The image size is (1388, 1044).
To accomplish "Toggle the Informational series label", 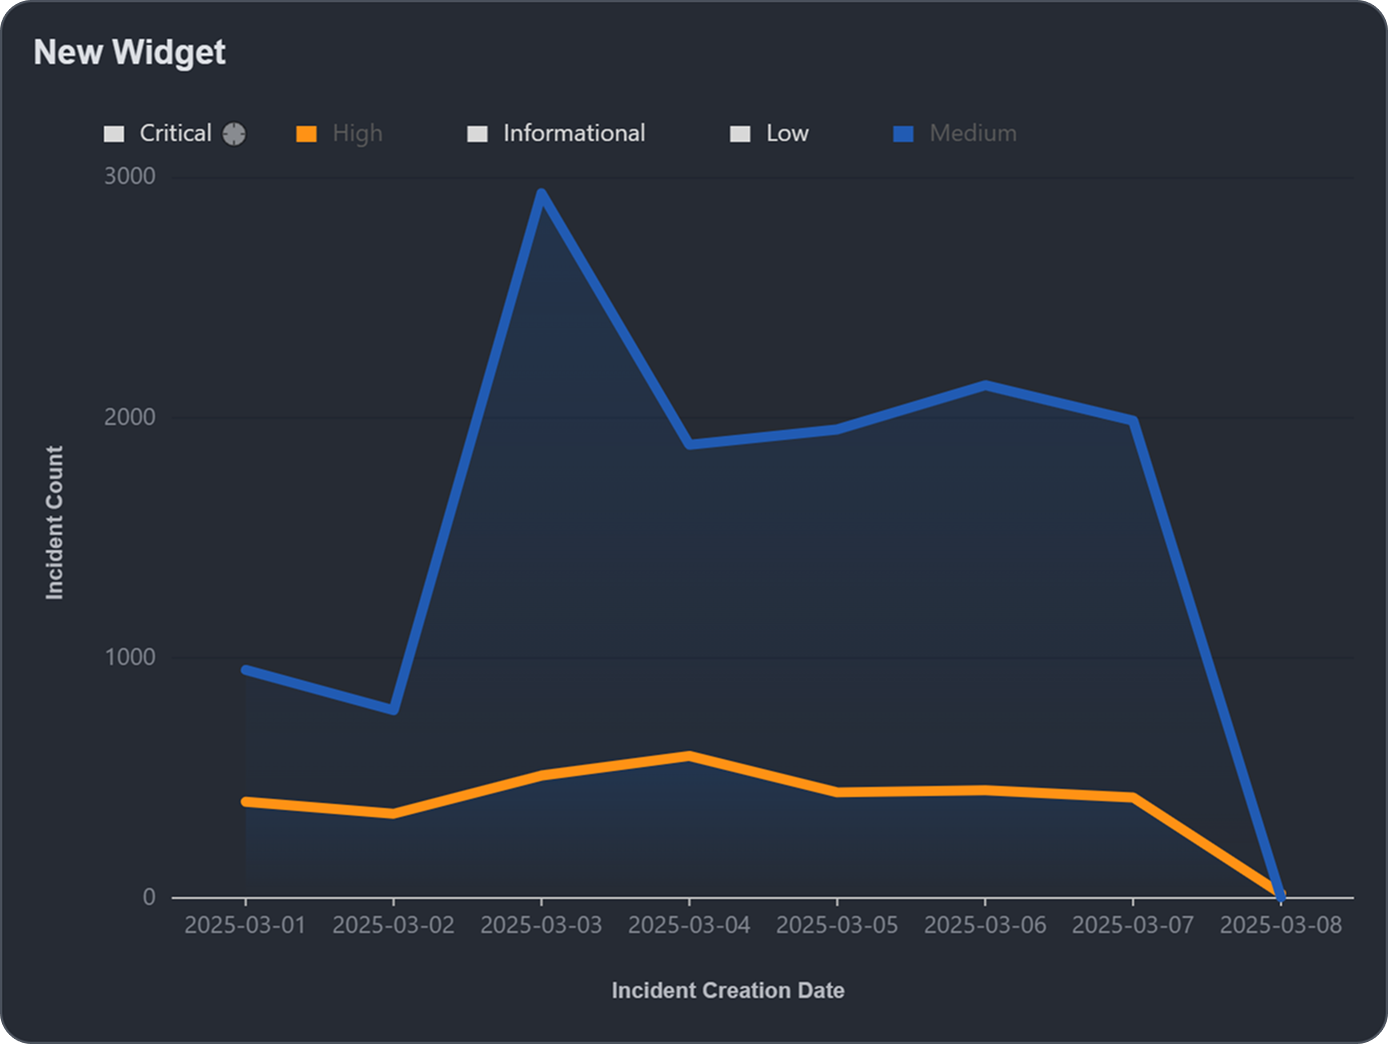I will [x=573, y=133].
